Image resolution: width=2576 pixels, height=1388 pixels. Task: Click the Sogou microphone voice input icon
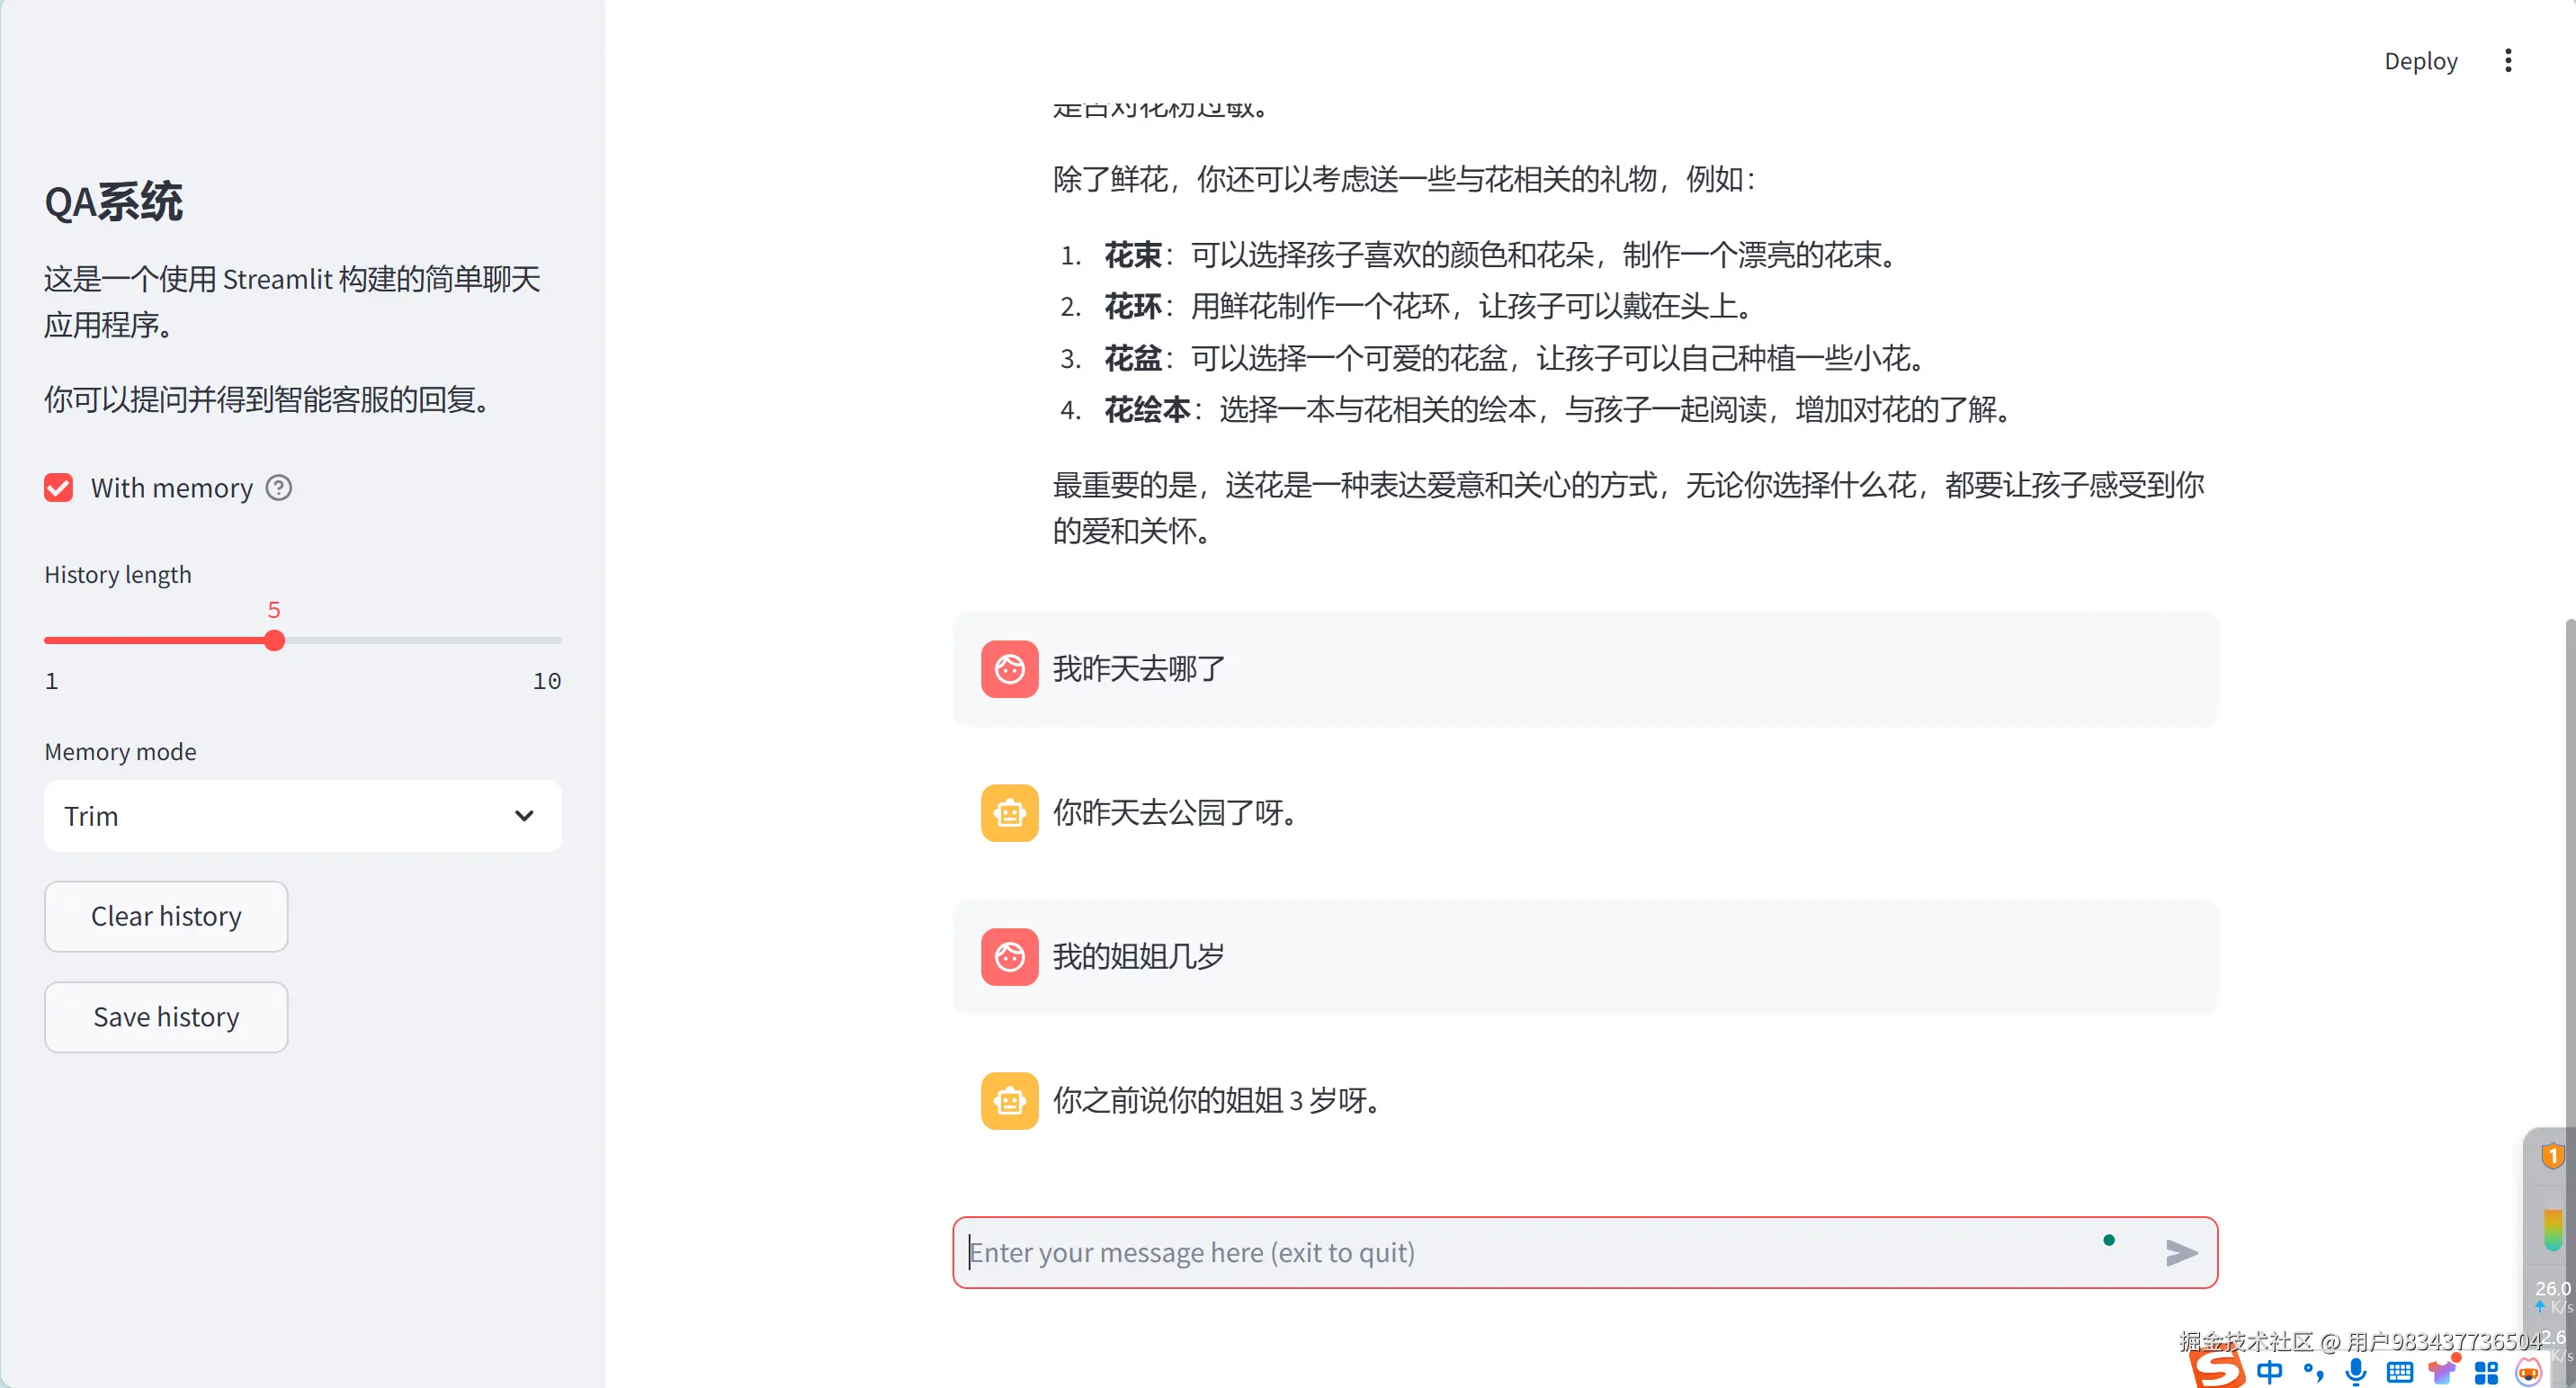coord(2356,1371)
